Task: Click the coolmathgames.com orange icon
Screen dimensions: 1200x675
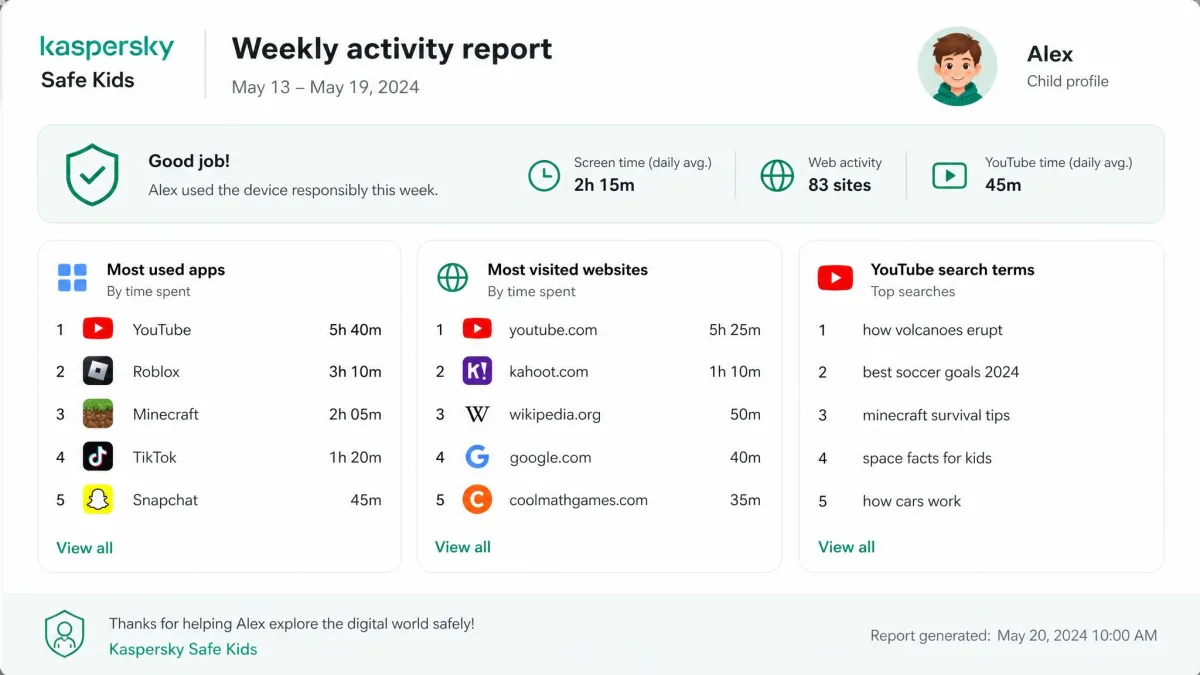Action: 477,500
